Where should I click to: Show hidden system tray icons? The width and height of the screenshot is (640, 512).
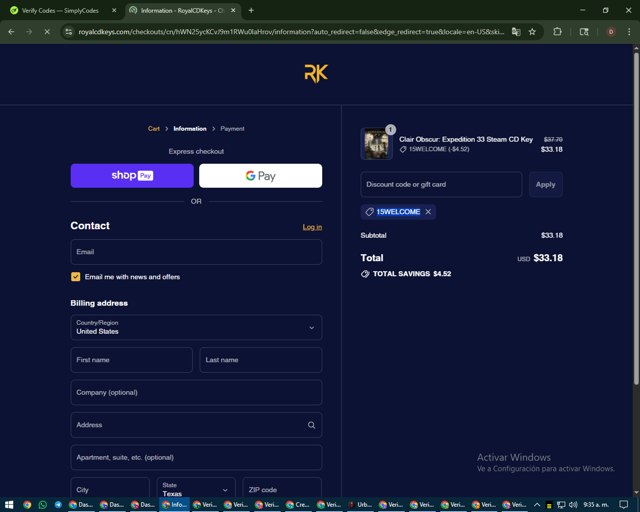pos(537,505)
